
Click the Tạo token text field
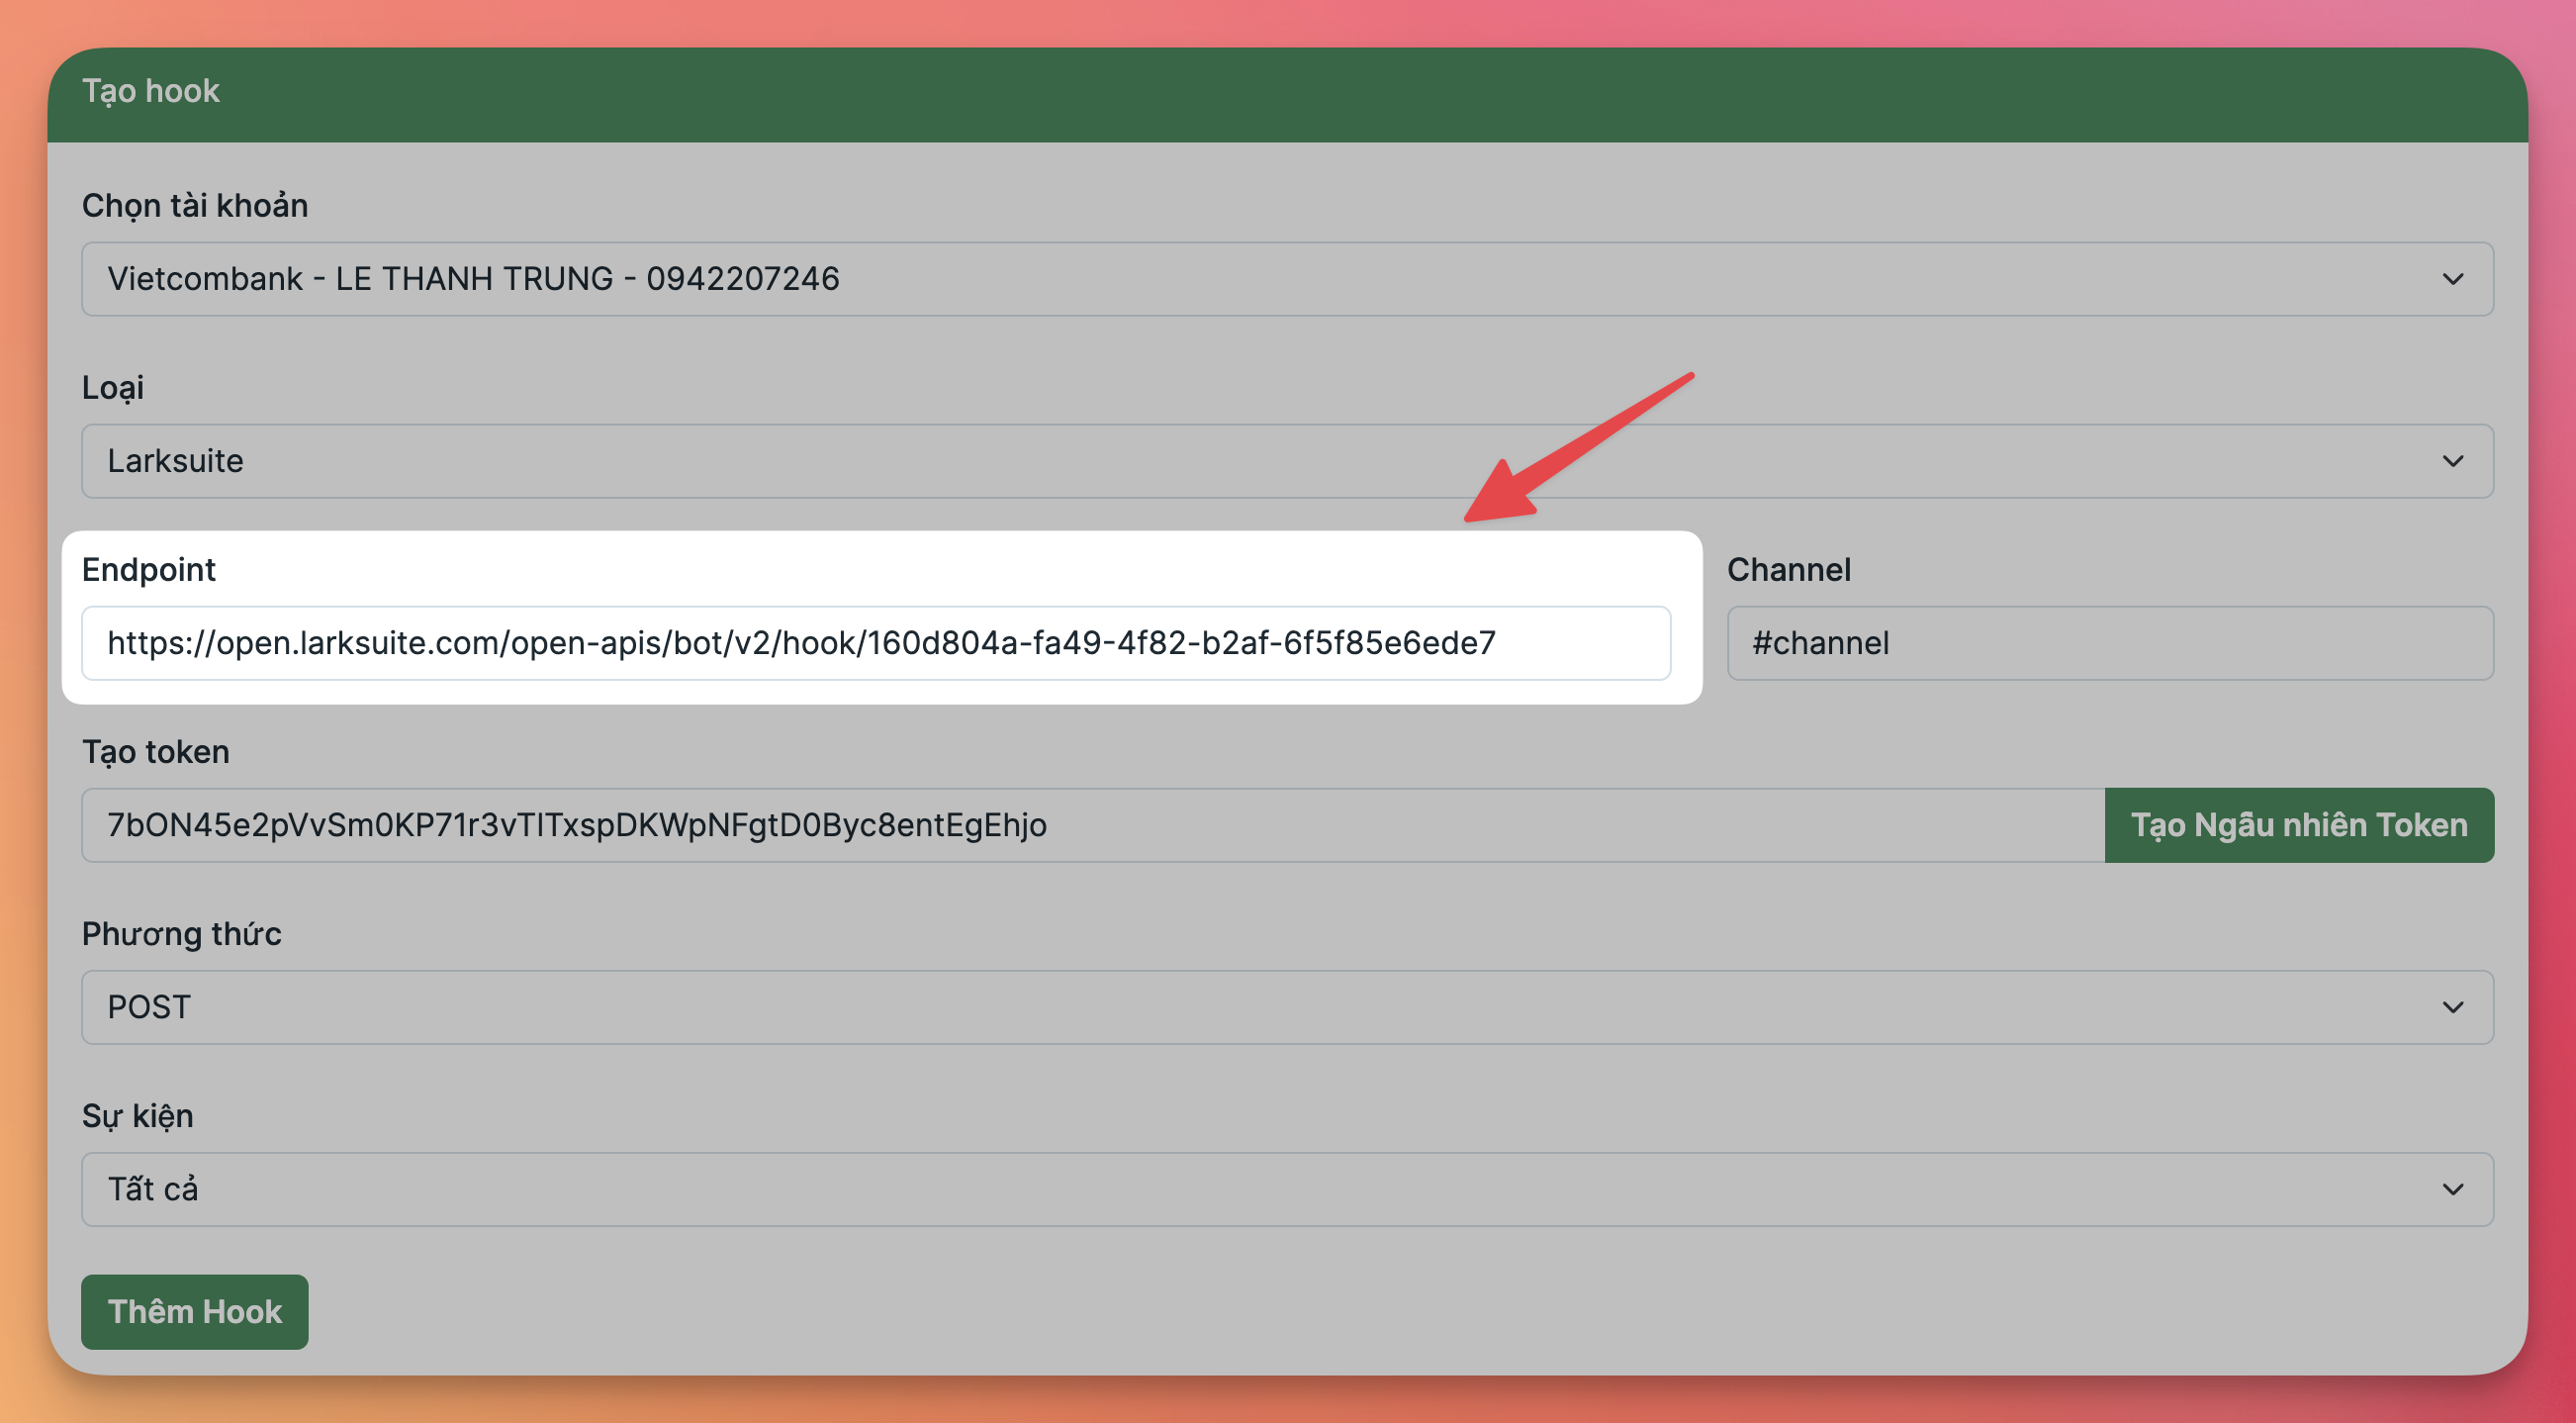click(x=1093, y=825)
